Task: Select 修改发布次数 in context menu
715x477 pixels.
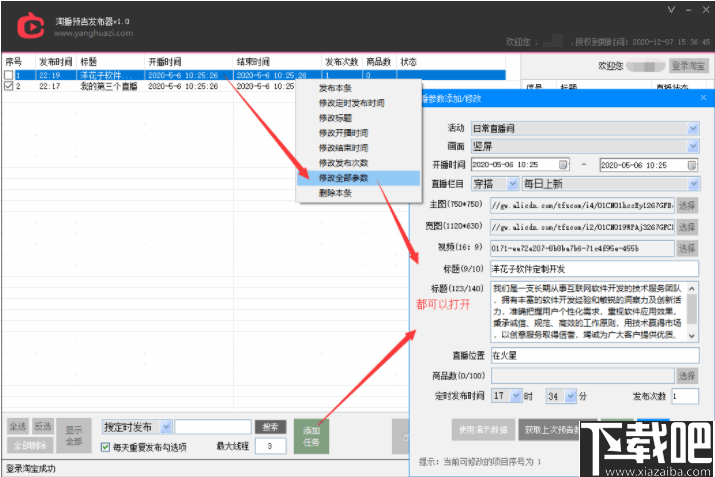Action: click(343, 163)
